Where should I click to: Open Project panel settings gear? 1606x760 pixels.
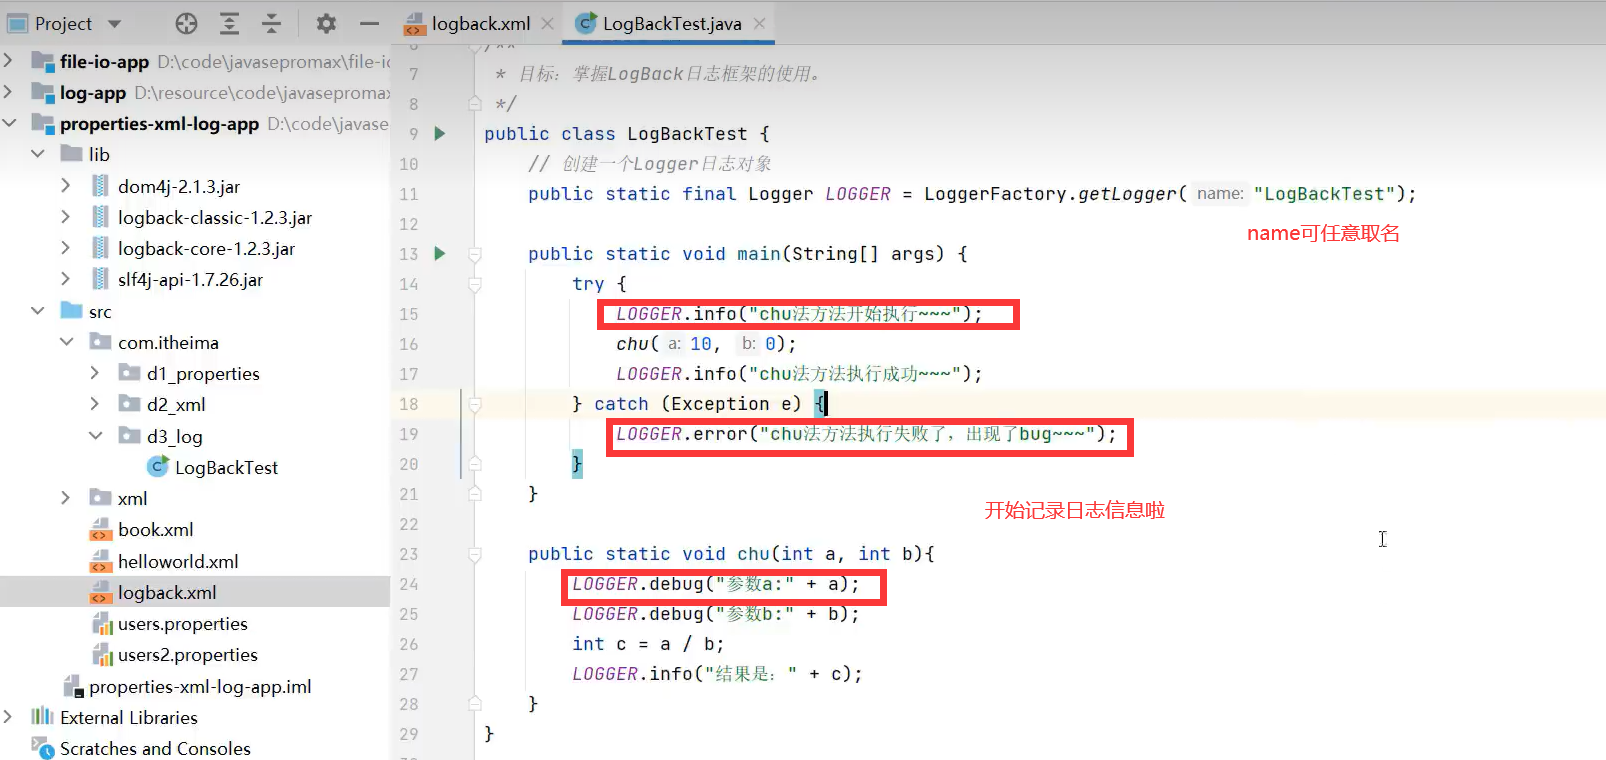pyautogui.click(x=326, y=23)
